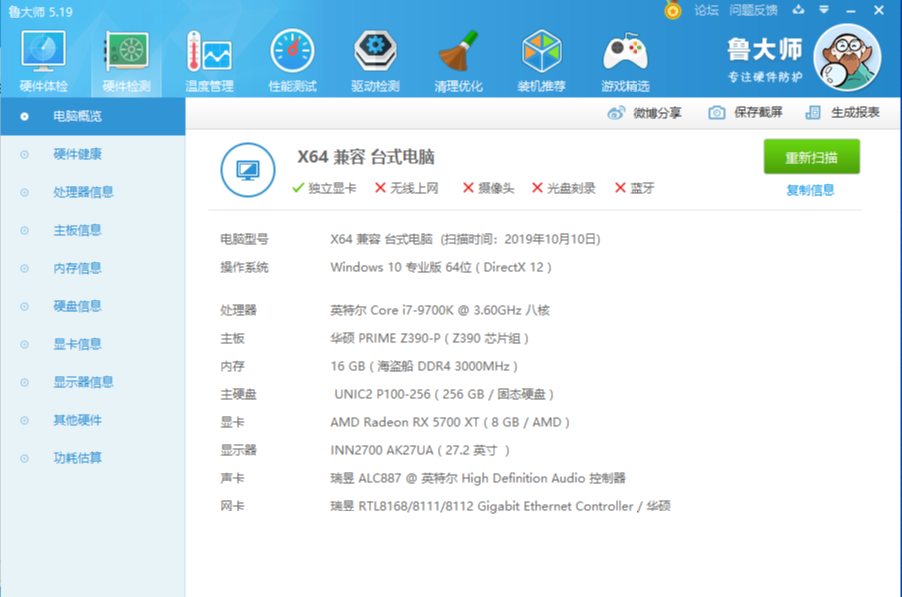Open the 清理优化 cleanup tool
This screenshot has width=902, height=597.
[457, 57]
